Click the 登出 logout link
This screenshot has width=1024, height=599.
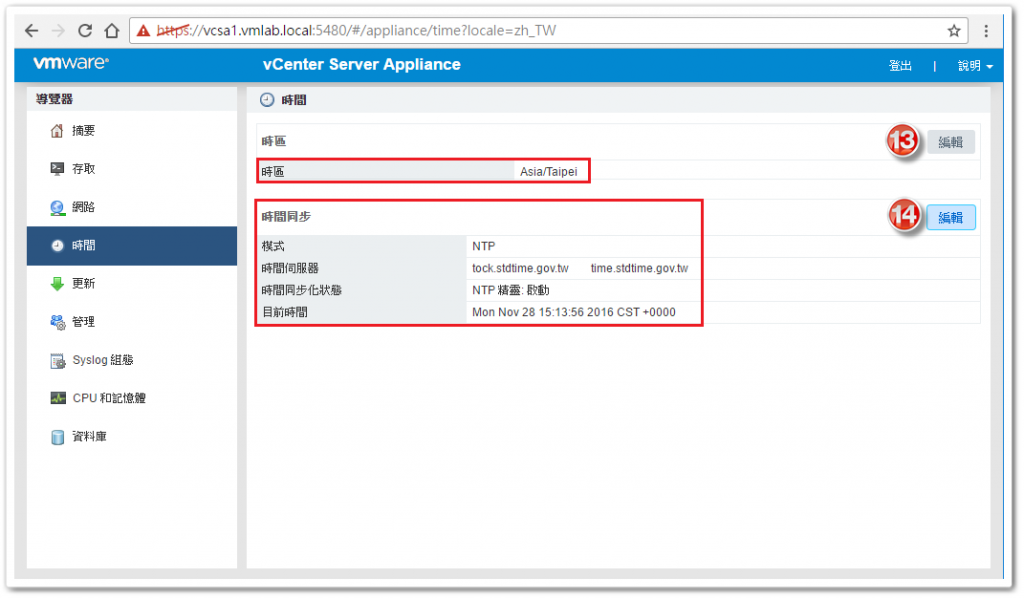click(900, 65)
